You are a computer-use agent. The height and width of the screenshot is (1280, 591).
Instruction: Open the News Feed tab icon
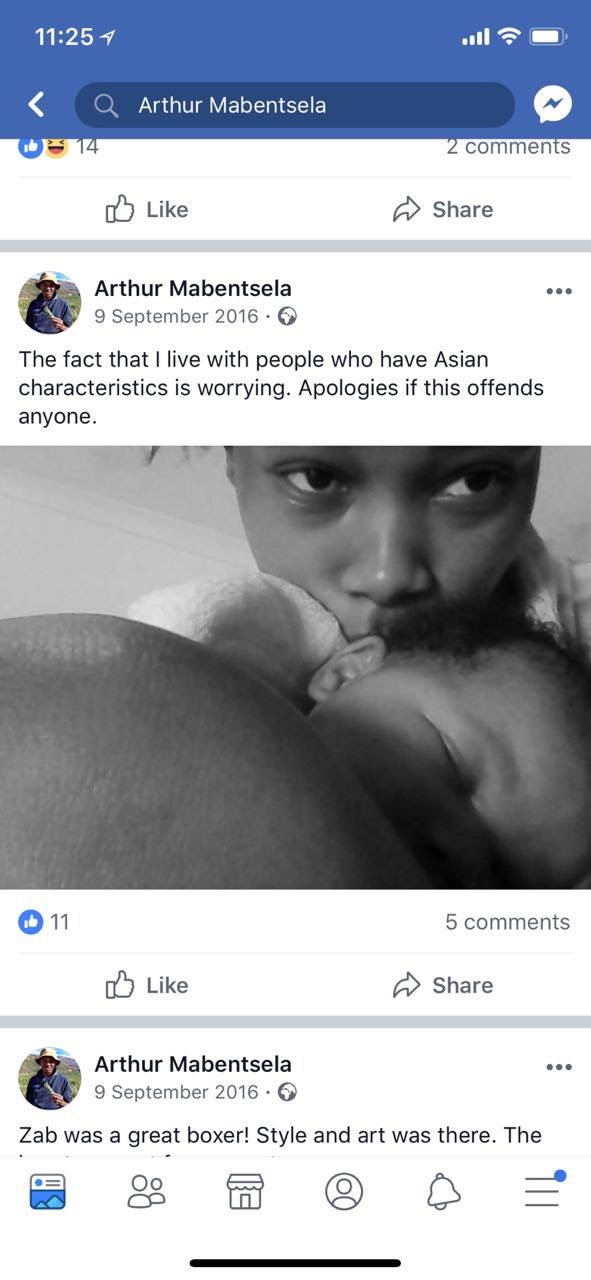click(47, 1191)
